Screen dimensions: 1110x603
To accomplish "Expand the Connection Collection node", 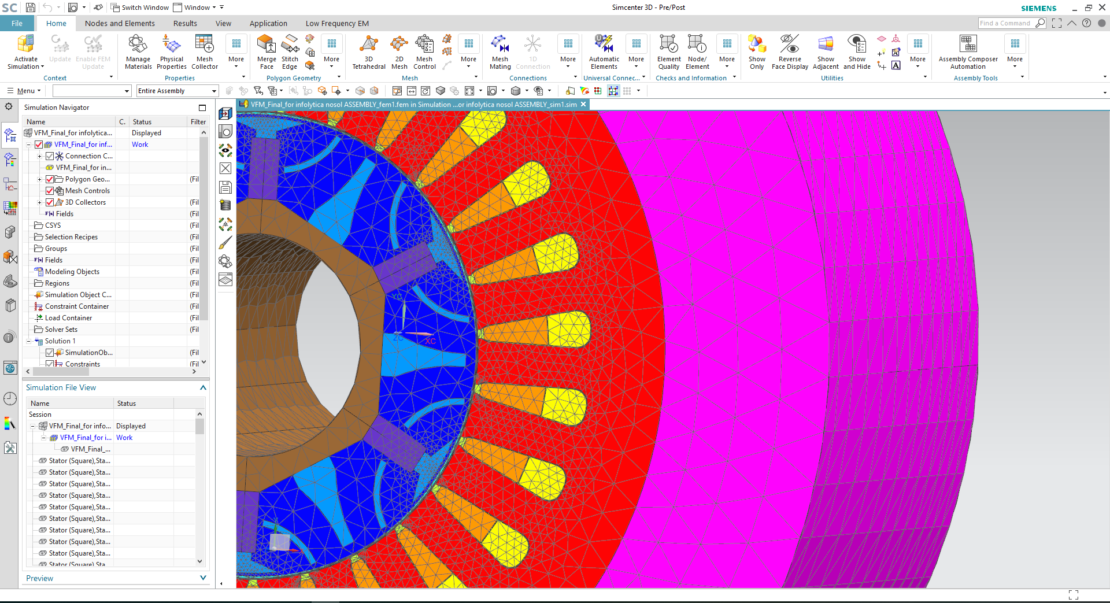I will tap(40, 155).
